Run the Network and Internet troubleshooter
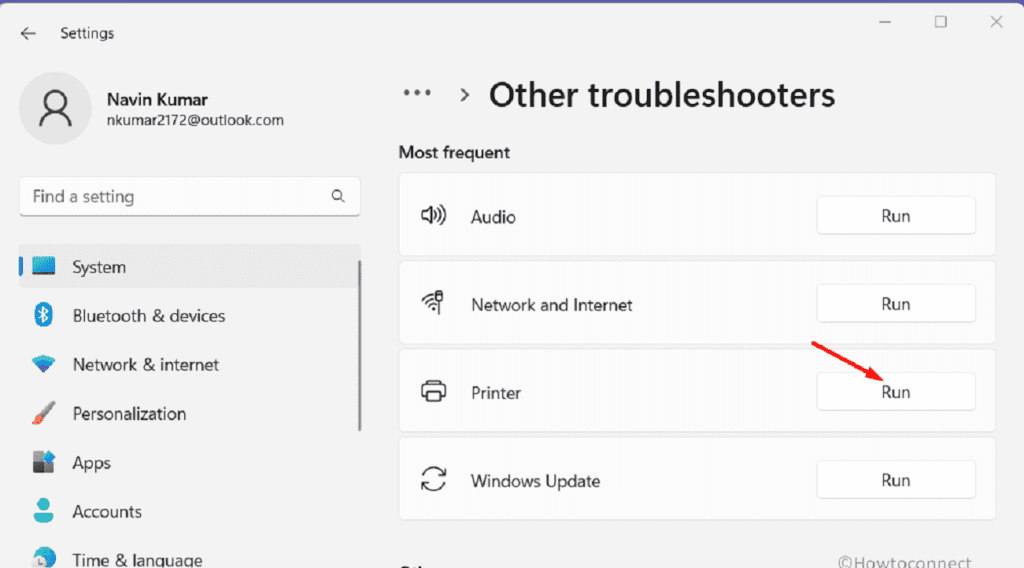The image size is (1024, 568). [895, 304]
